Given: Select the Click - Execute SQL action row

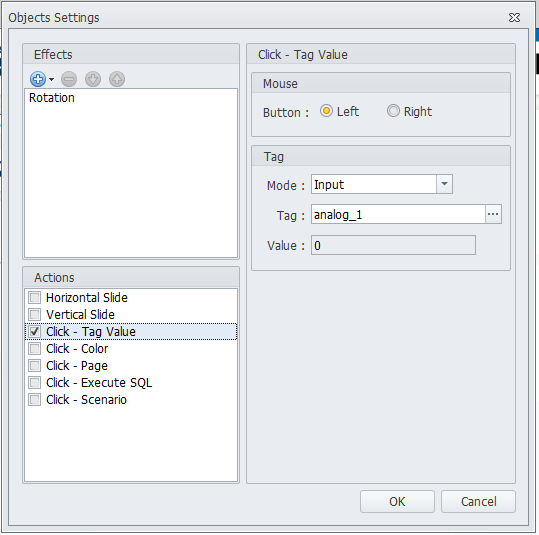Looking at the screenshot, I should point(131,383).
